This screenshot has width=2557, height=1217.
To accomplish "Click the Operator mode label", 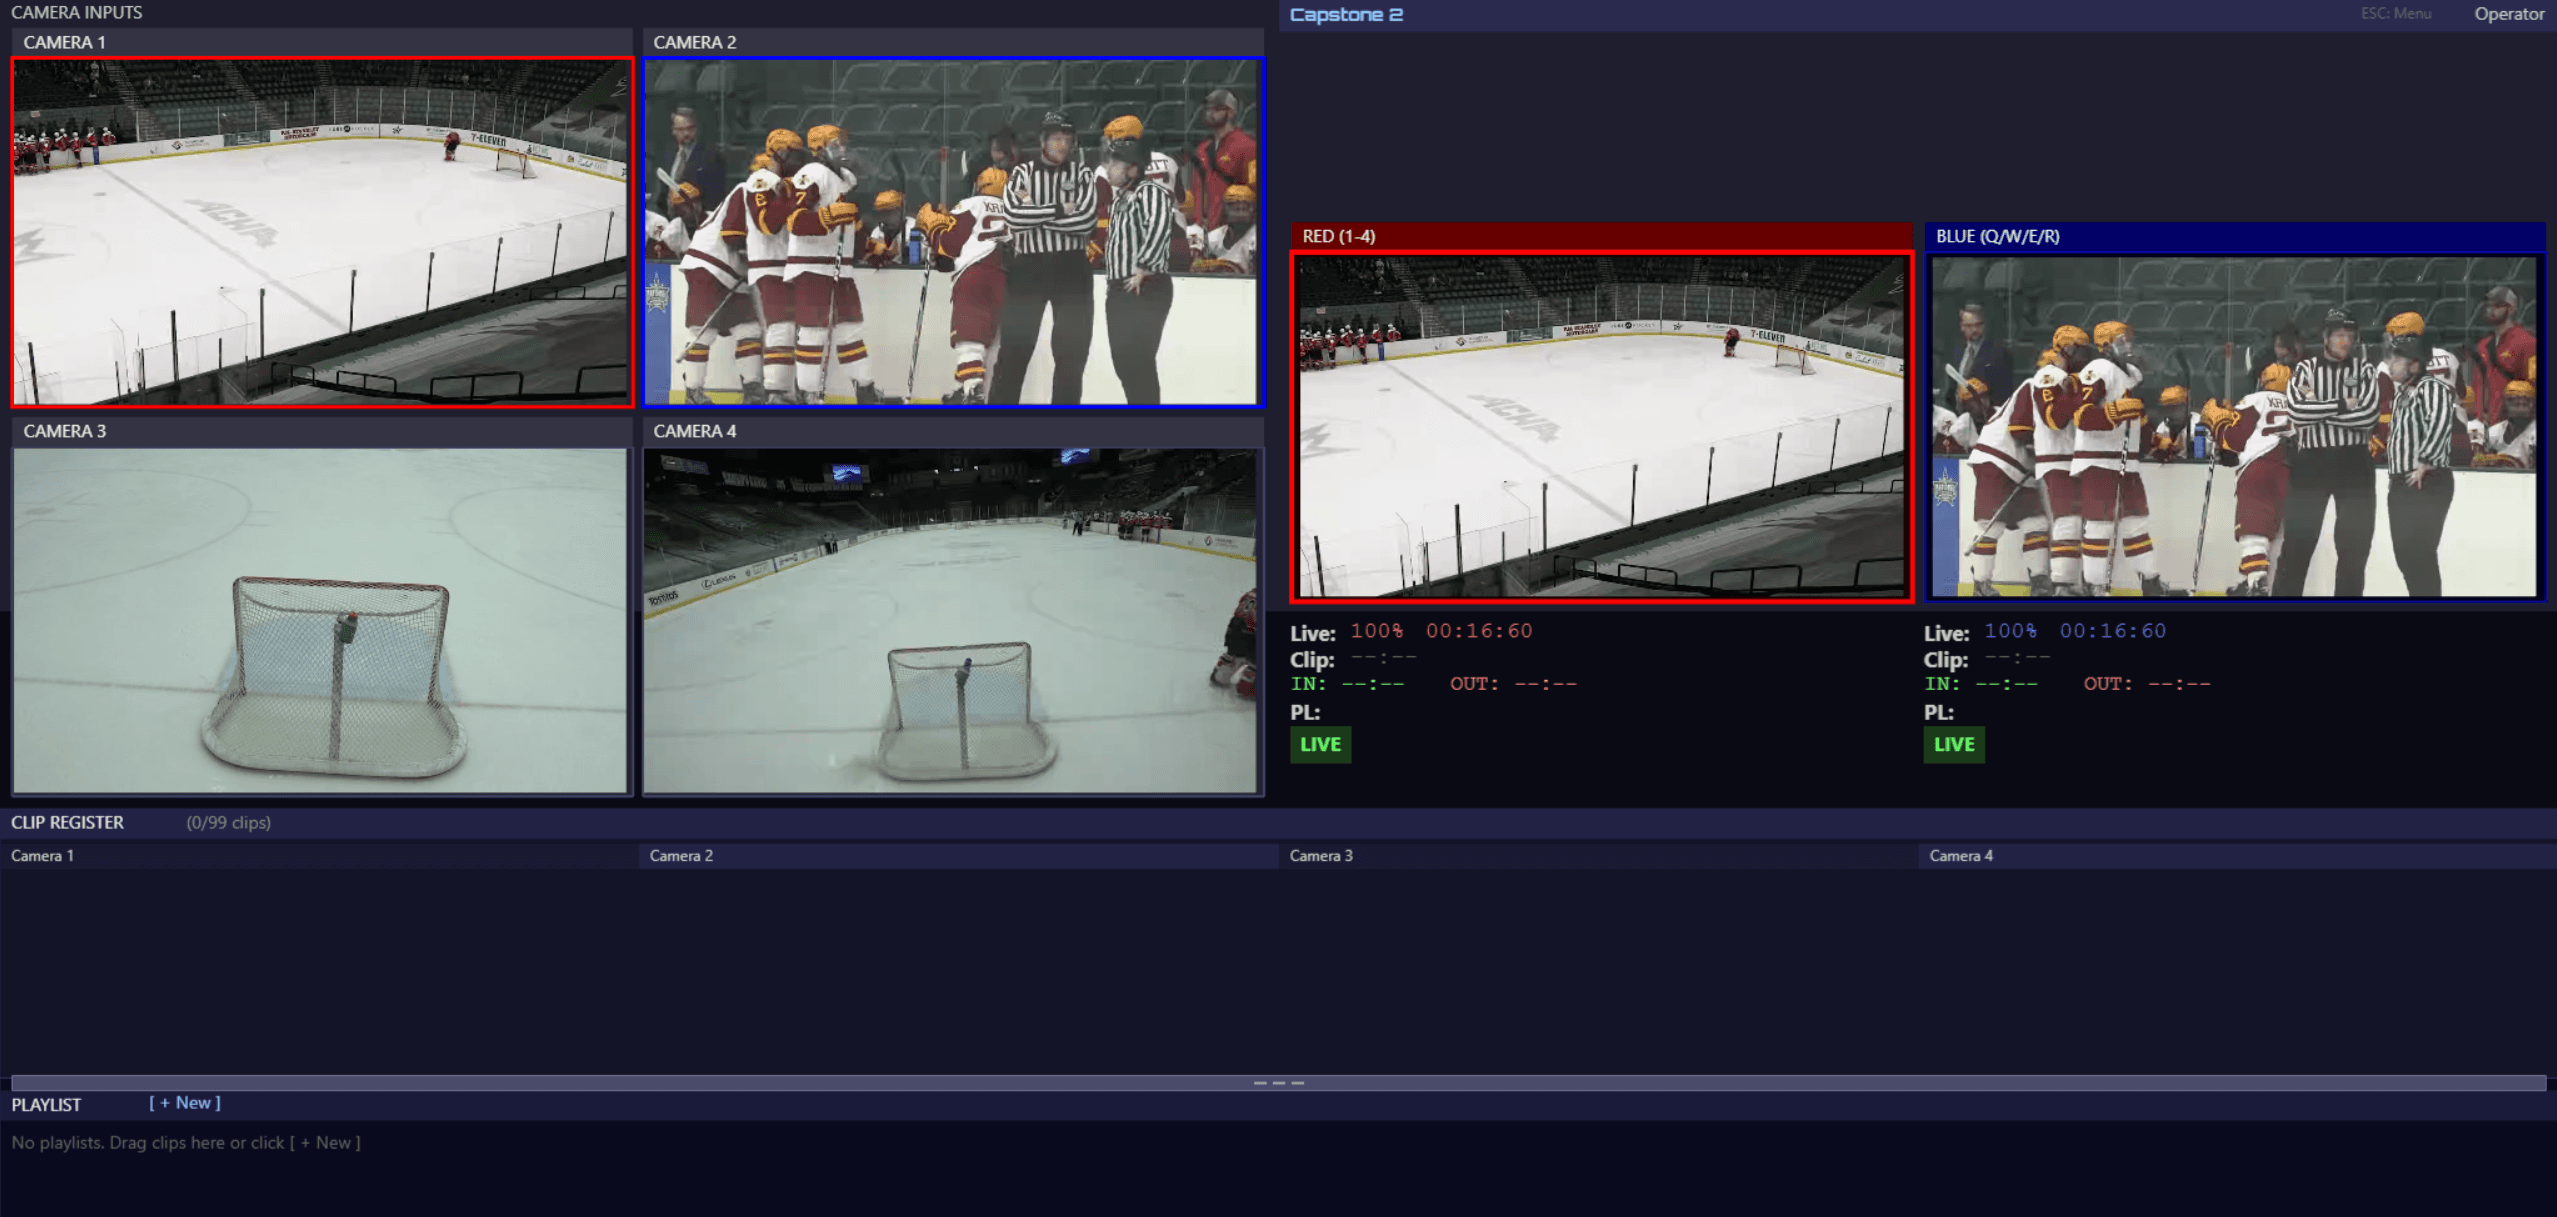I will 2508,13.
